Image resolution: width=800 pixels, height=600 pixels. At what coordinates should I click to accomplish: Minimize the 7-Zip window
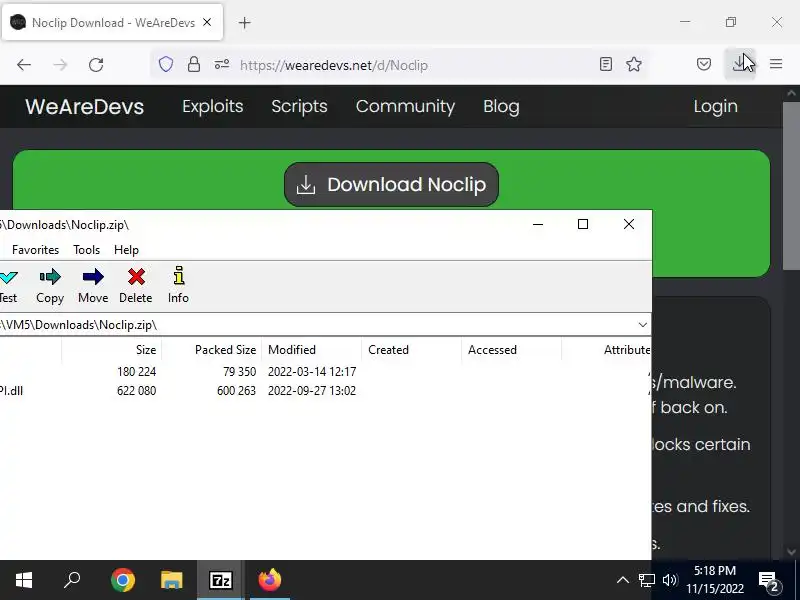click(538, 224)
